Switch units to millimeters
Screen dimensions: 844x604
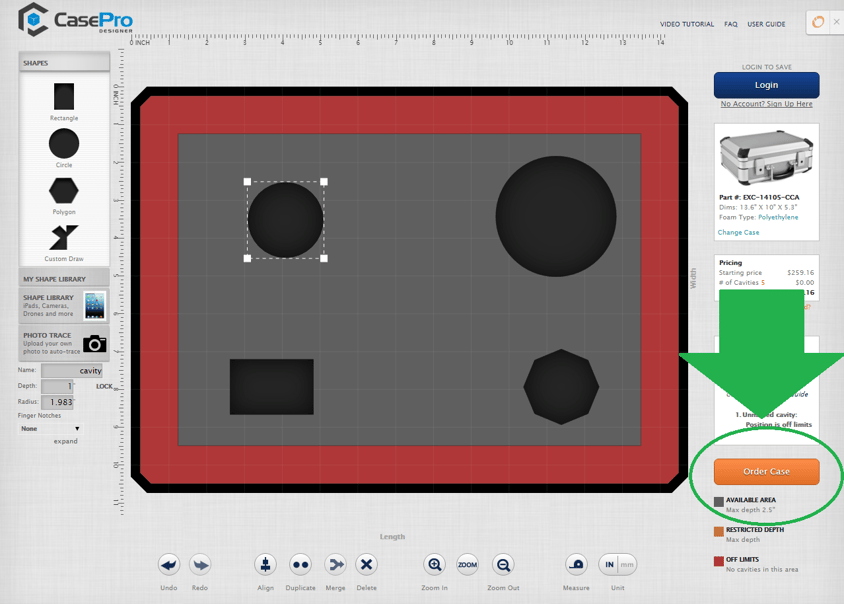[x=627, y=564]
